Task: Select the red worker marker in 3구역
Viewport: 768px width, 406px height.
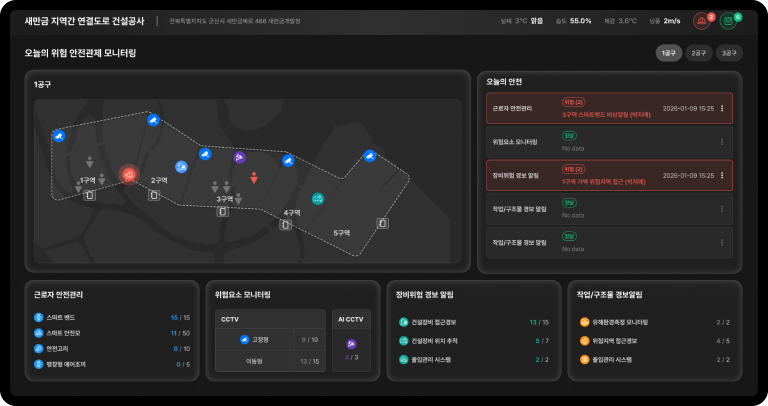Action: pyautogui.click(x=254, y=177)
